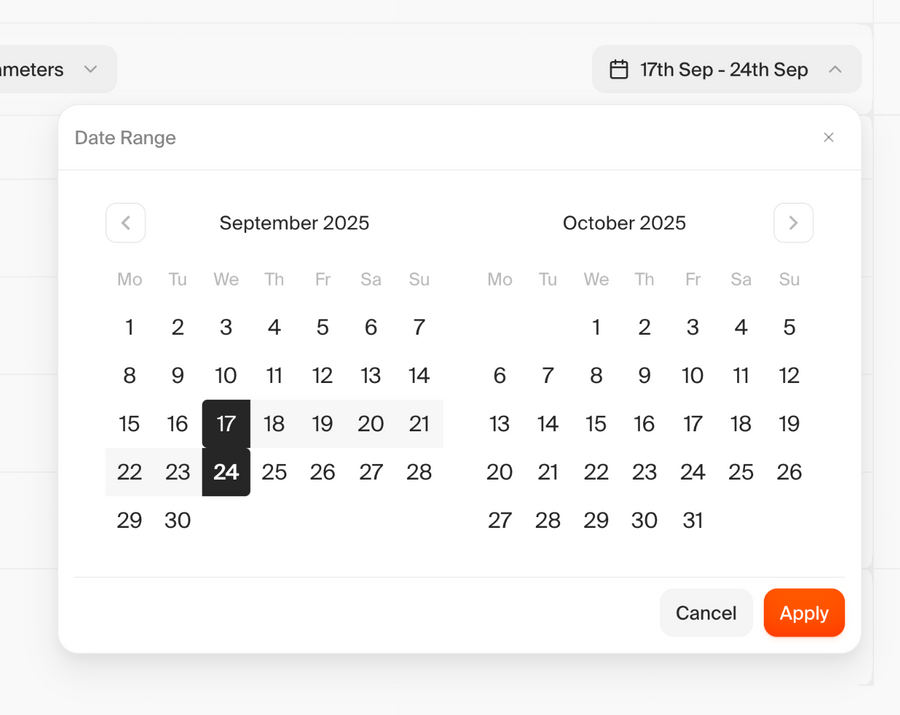Apply the selected date range
Screen dimensions: 900x715
(x=804, y=613)
